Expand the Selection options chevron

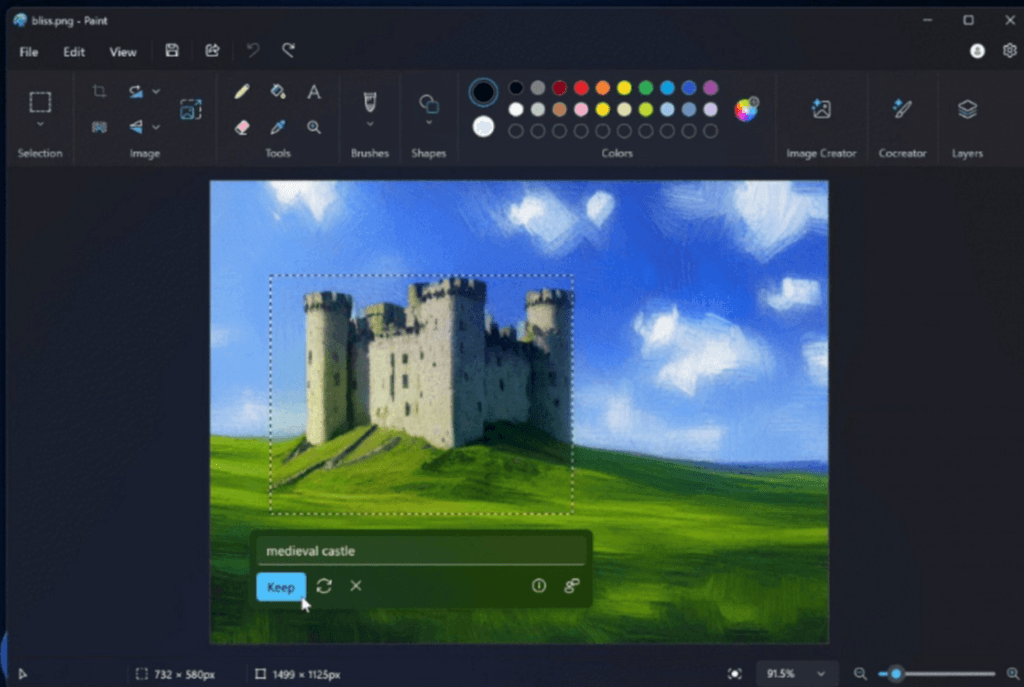point(40,124)
